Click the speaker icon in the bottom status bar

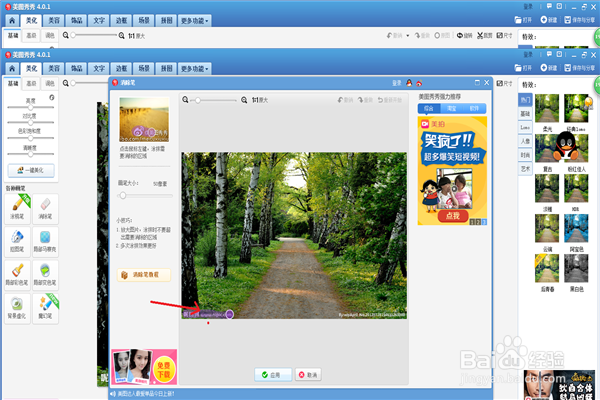tap(113, 393)
